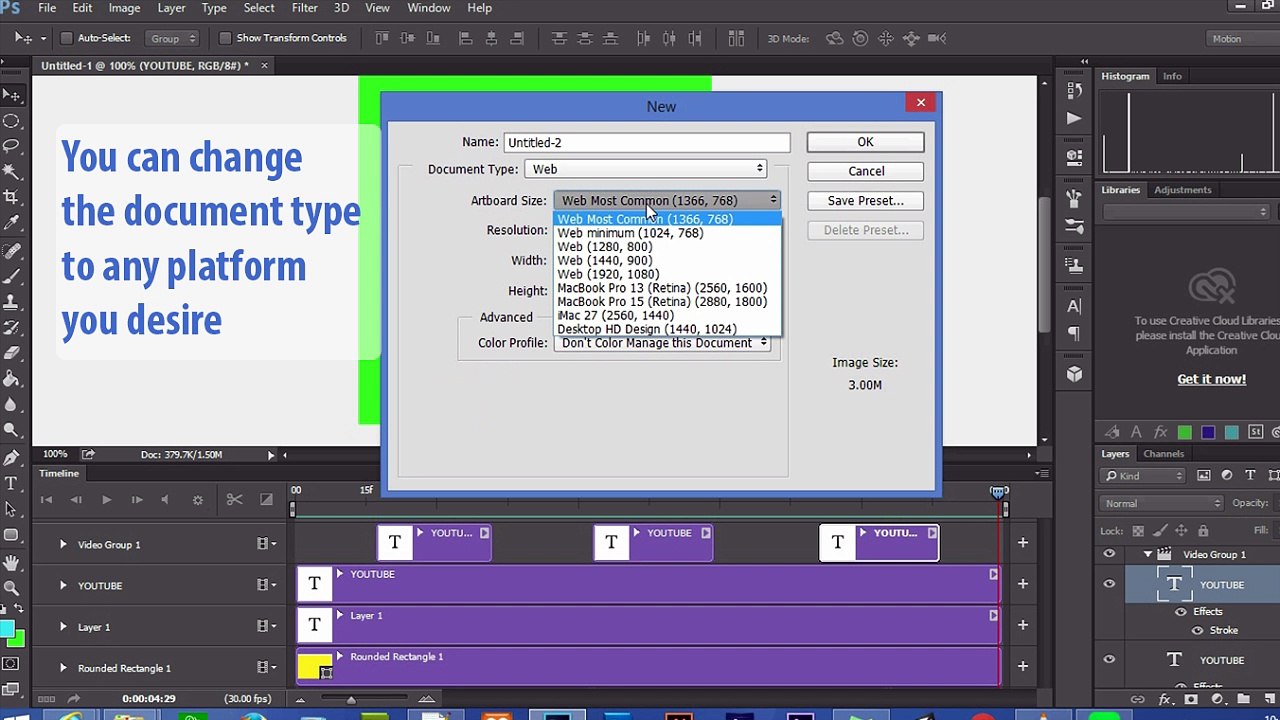Add media to Video Group 1 track
This screenshot has width=1280, height=720.
click(x=1022, y=543)
